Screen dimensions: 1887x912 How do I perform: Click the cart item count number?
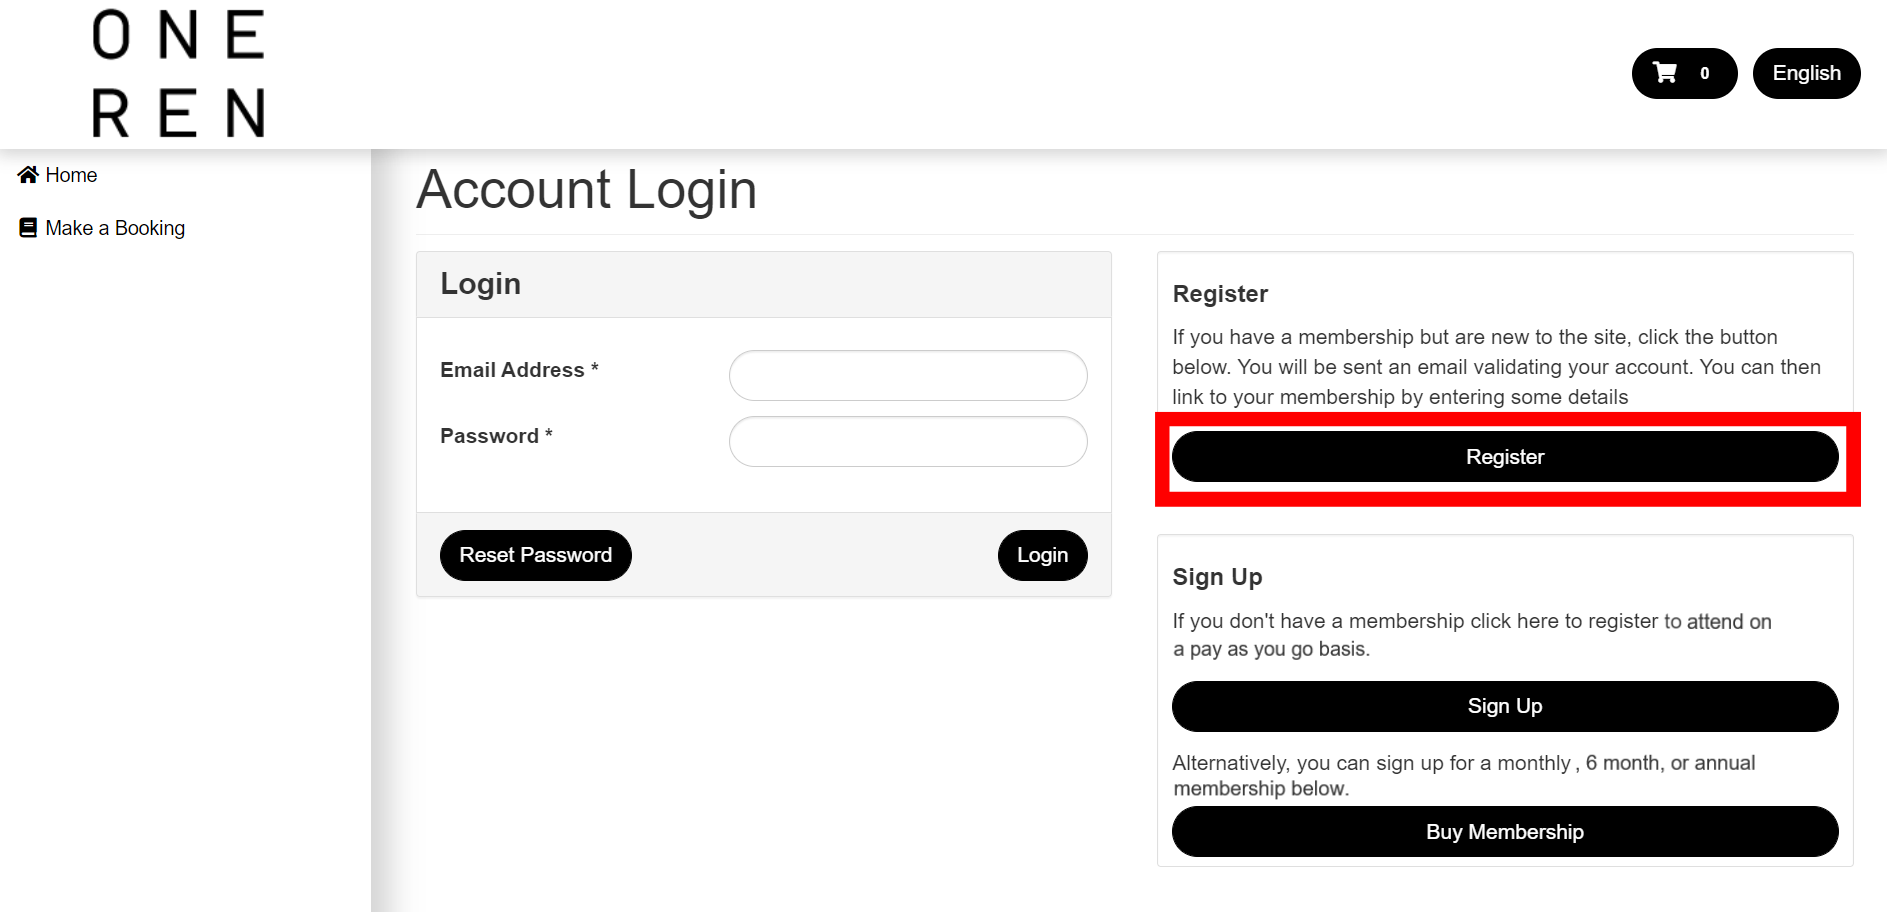pyautogui.click(x=1705, y=73)
